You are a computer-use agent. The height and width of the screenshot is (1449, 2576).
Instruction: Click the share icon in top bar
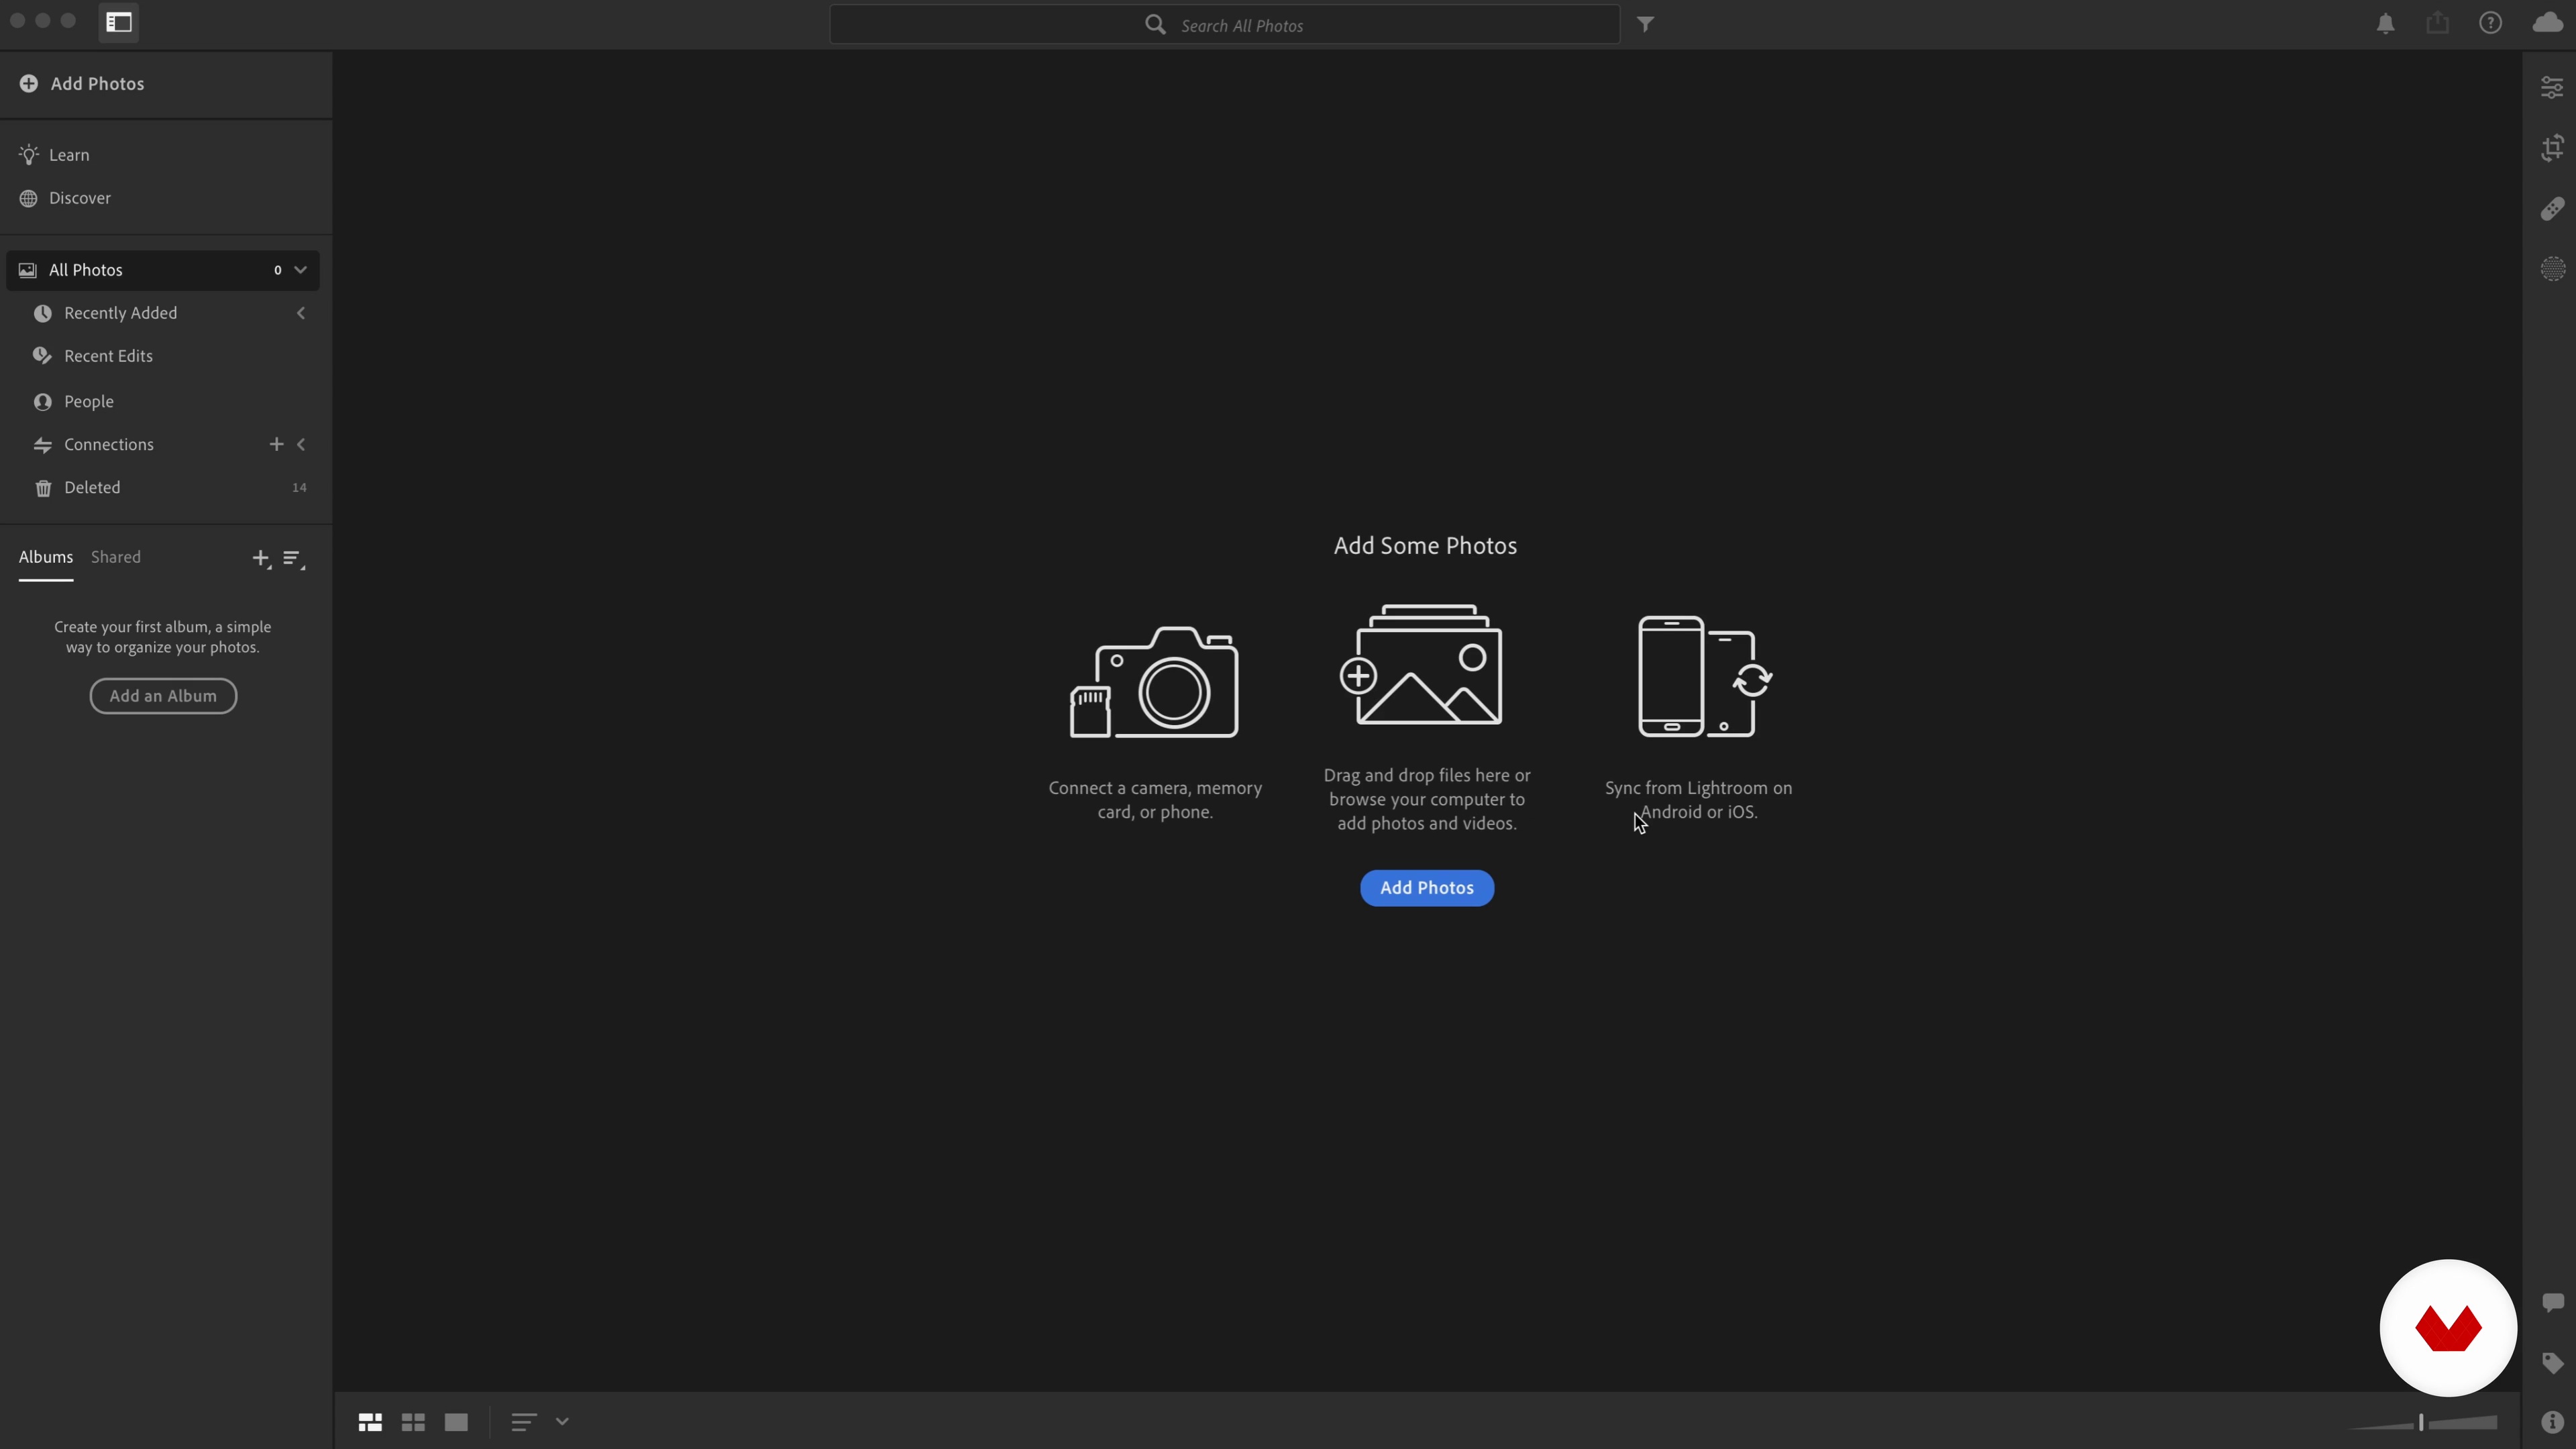[x=2438, y=23]
